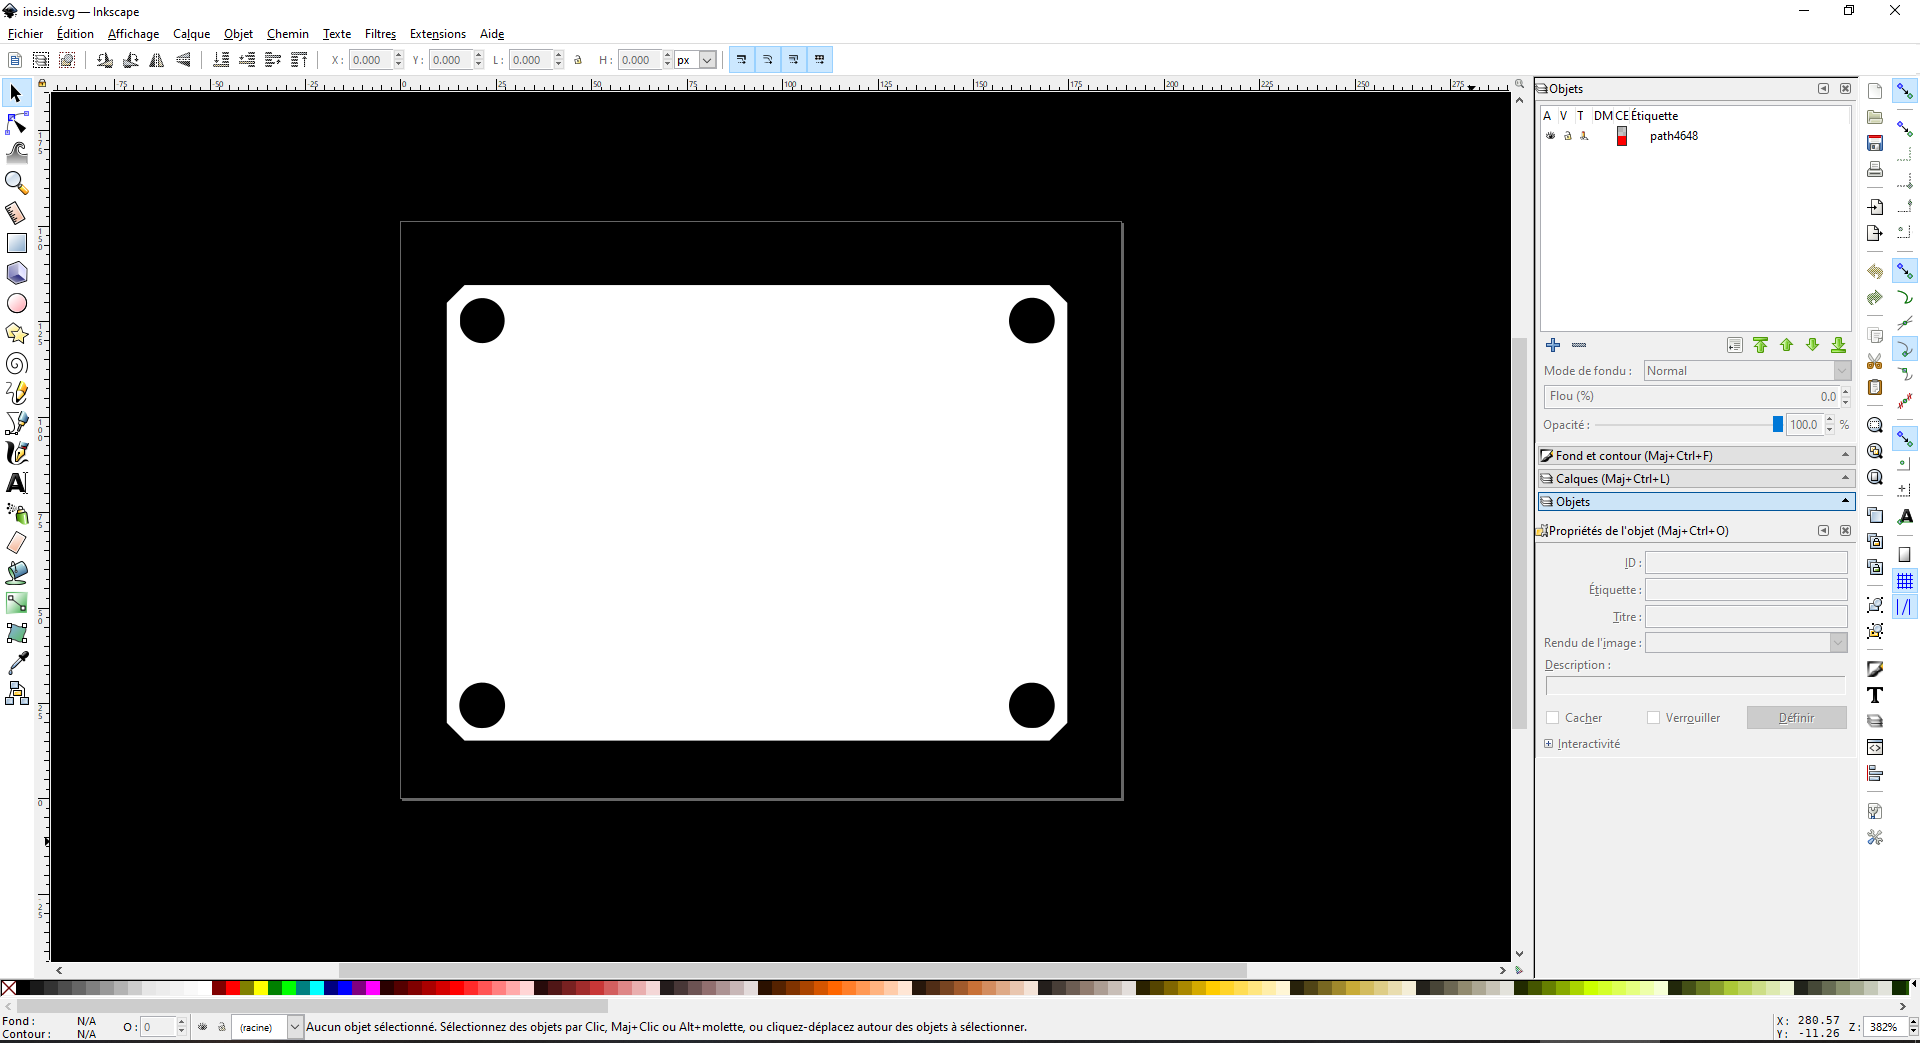Open the Mode de fondu dropdown
This screenshot has height=1043, width=1920.
[1747, 371]
